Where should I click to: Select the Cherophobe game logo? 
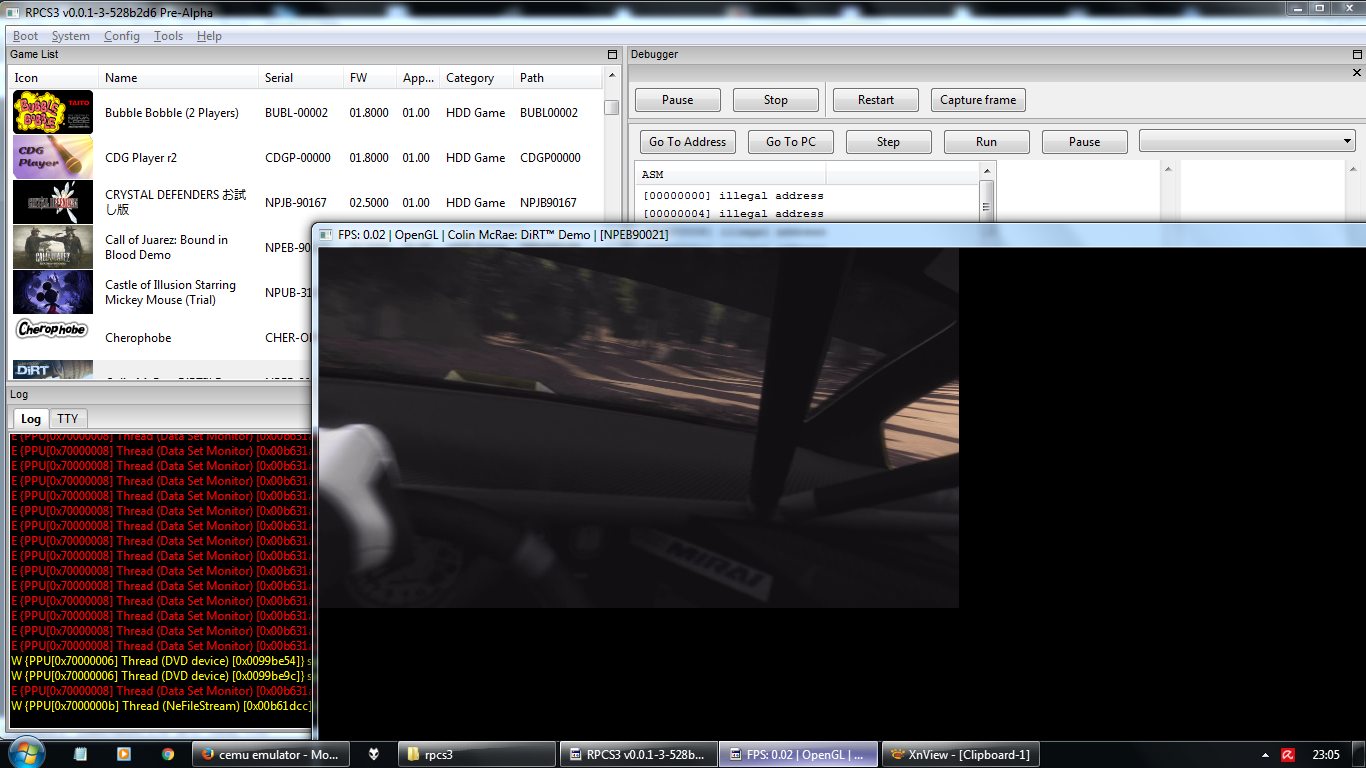(53, 330)
